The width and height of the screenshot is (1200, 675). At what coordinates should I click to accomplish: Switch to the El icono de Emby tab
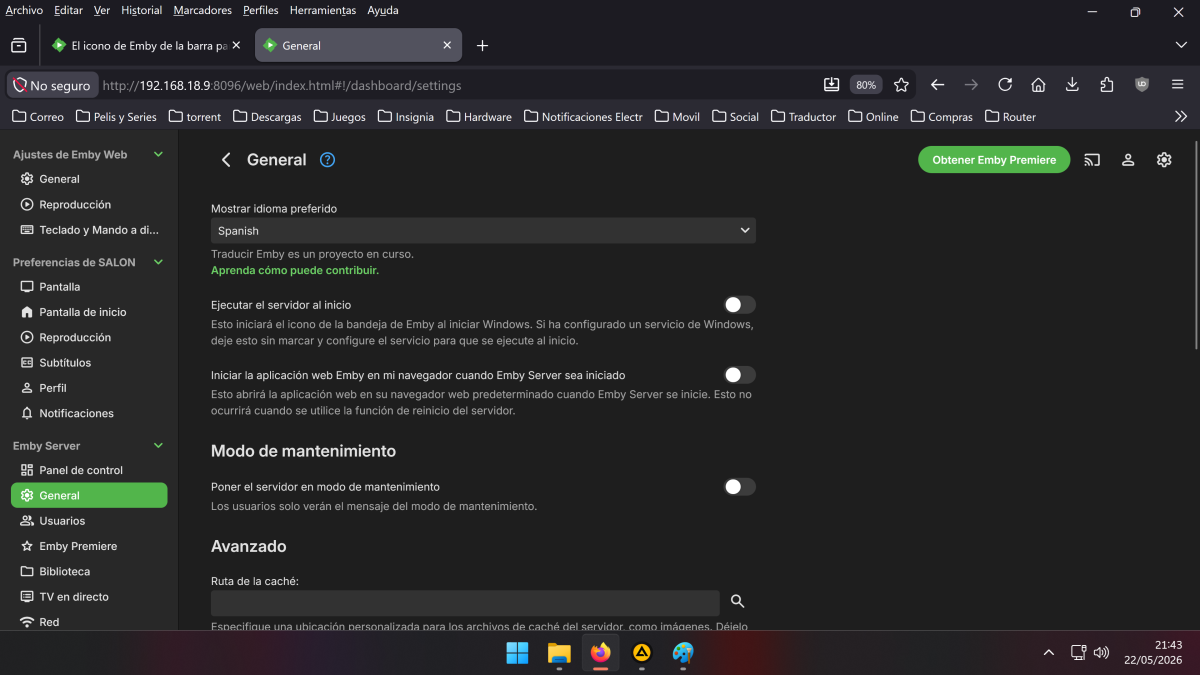[x=146, y=45]
